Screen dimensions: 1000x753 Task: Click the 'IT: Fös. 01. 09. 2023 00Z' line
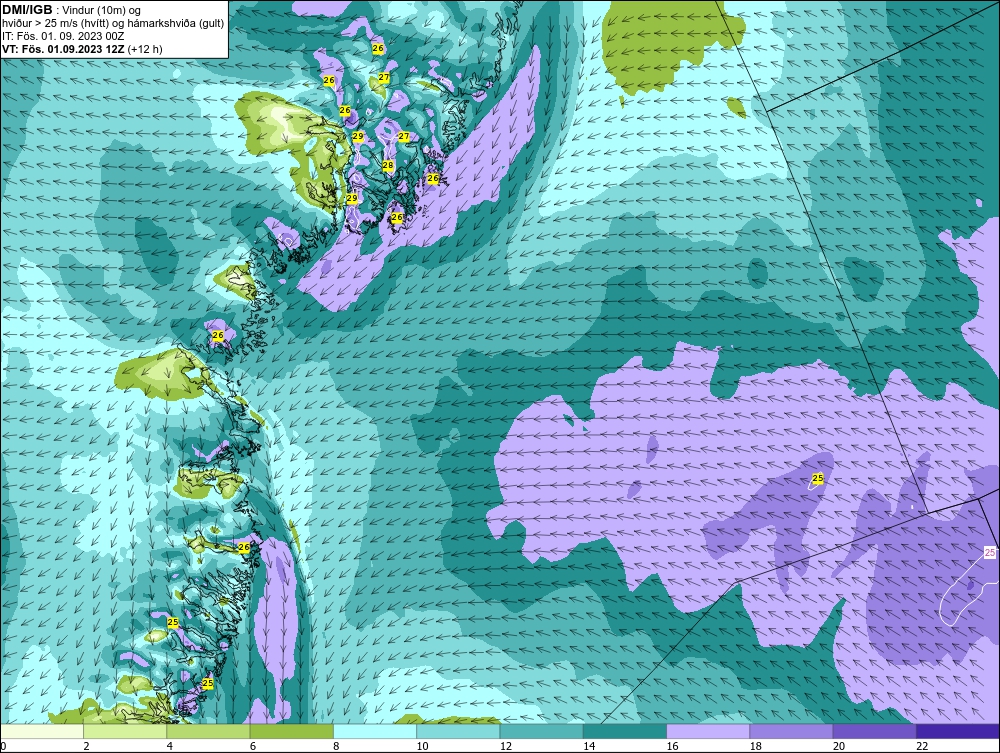(x=64, y=36)
